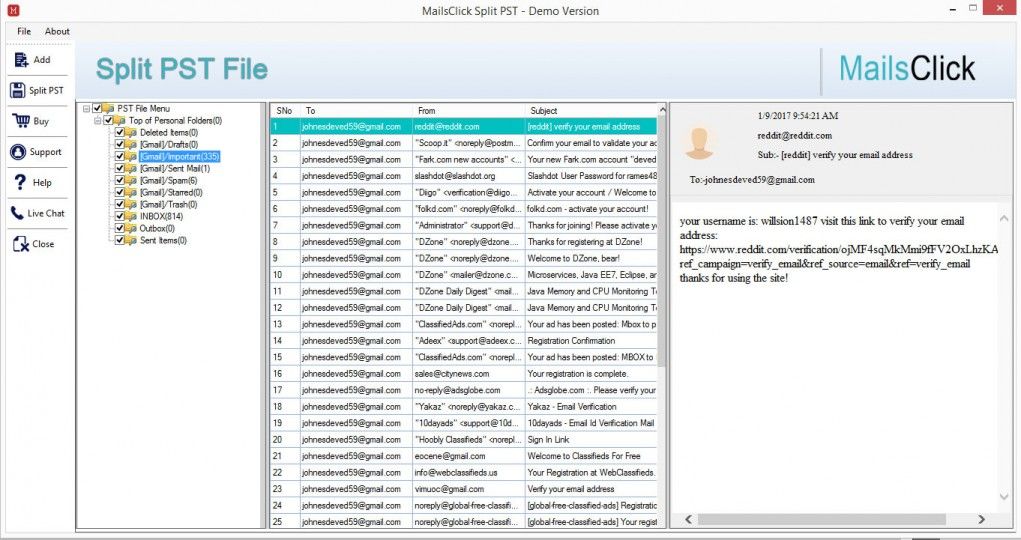
Task: Click the Split PST button label
Action: (46, 91)
